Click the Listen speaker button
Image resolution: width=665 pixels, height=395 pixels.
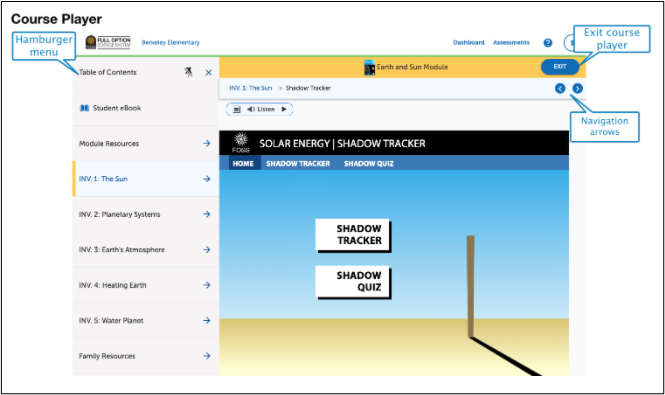(261, 109)
